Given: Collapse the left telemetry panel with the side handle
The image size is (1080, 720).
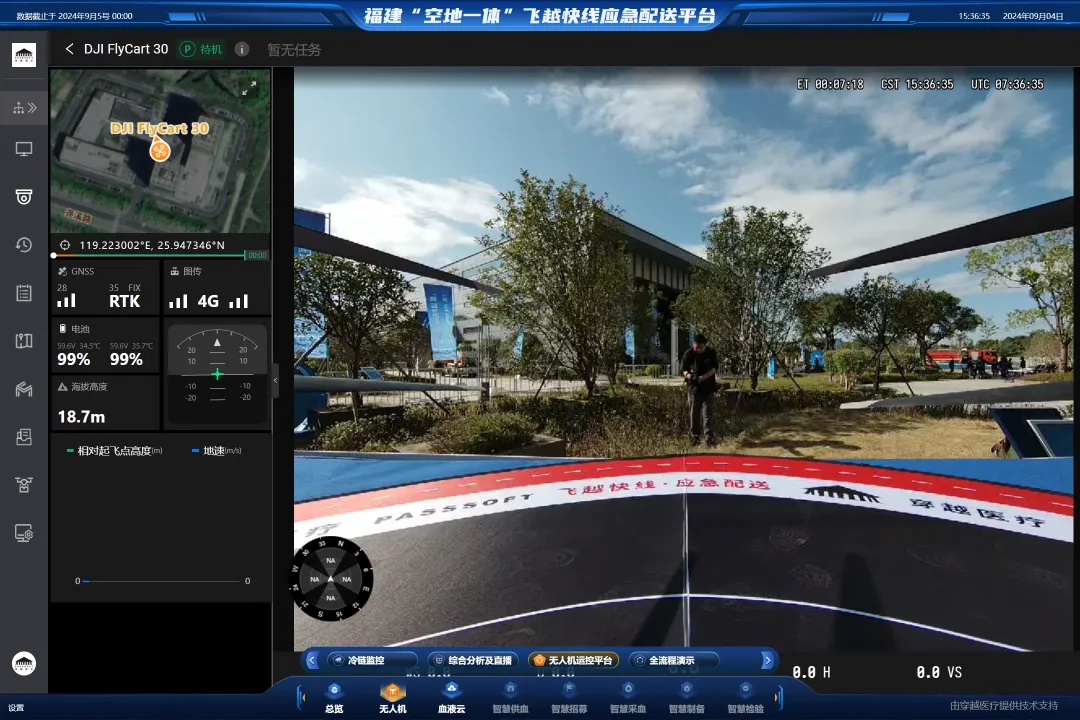Looking at the screenshot, I should (276, 380).
